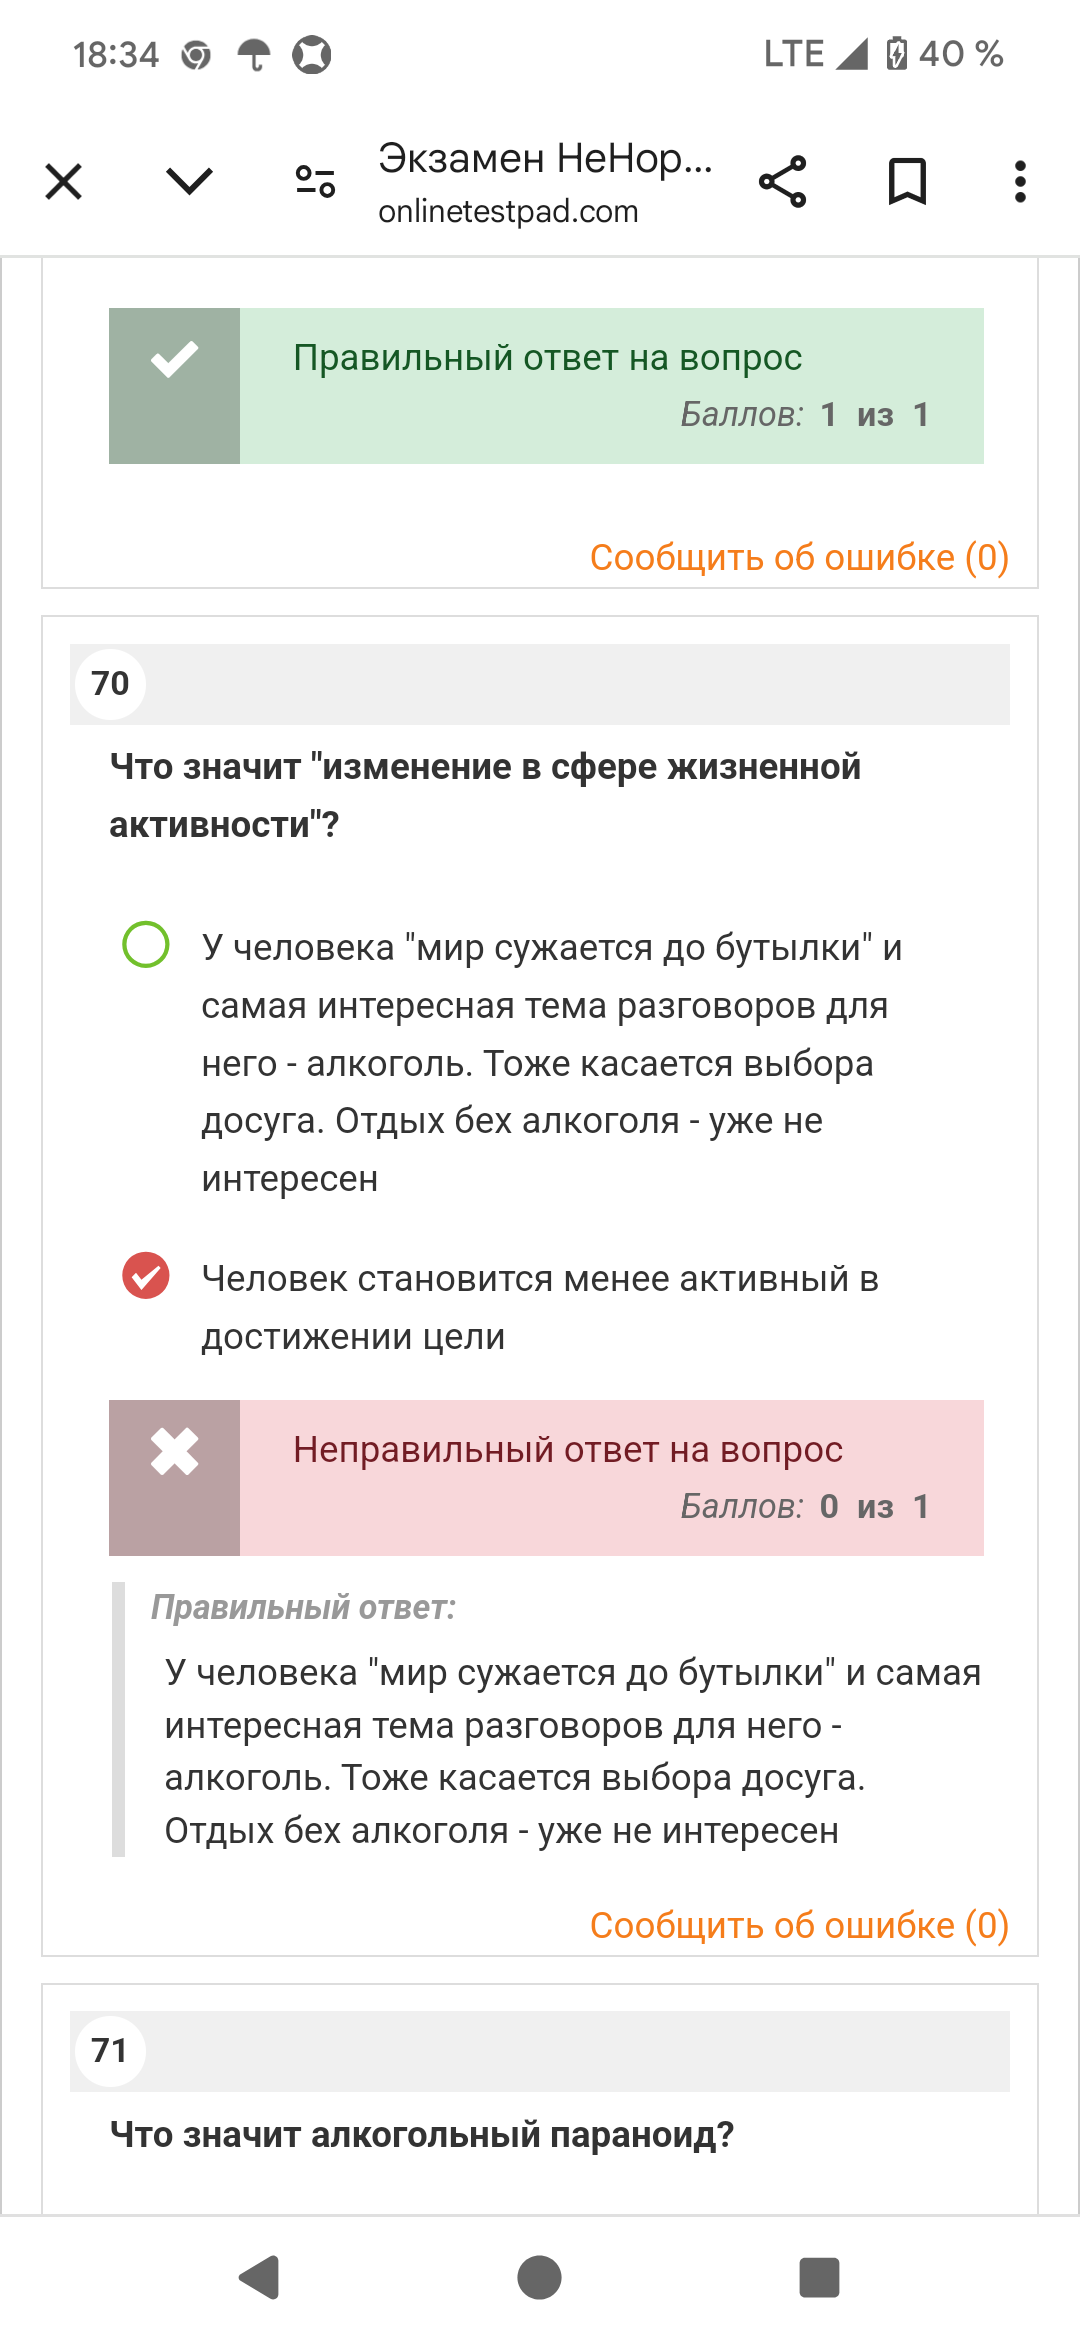Bookmark this page with bookmark icon
Viewport: 1080px width, 2340px height.
click(x=907, y=181)
